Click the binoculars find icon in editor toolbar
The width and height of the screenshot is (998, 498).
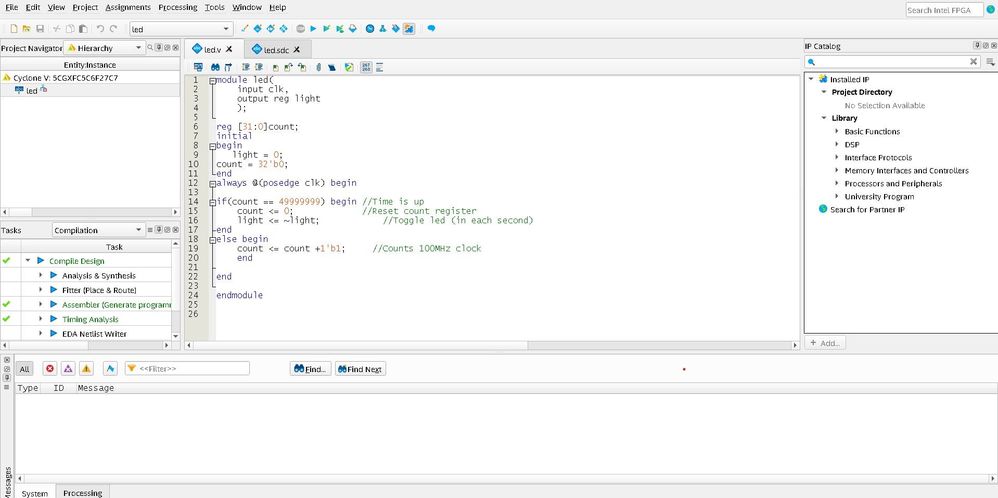215,67
